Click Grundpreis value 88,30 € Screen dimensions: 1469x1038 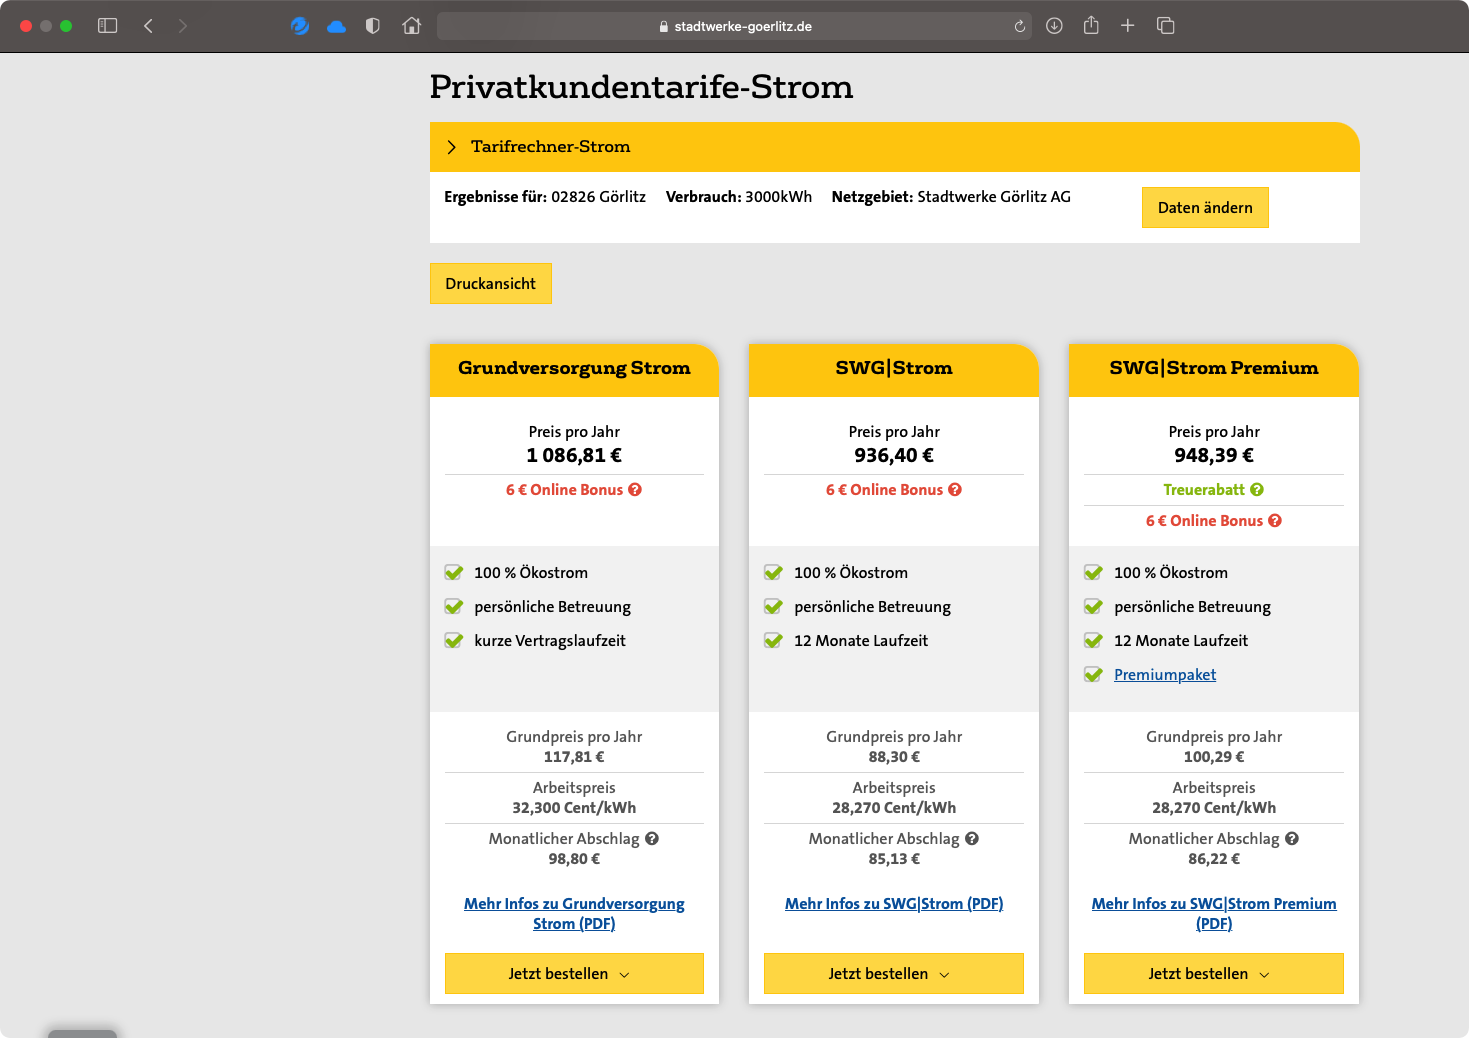pyautogui.click(x=894, y=757)
